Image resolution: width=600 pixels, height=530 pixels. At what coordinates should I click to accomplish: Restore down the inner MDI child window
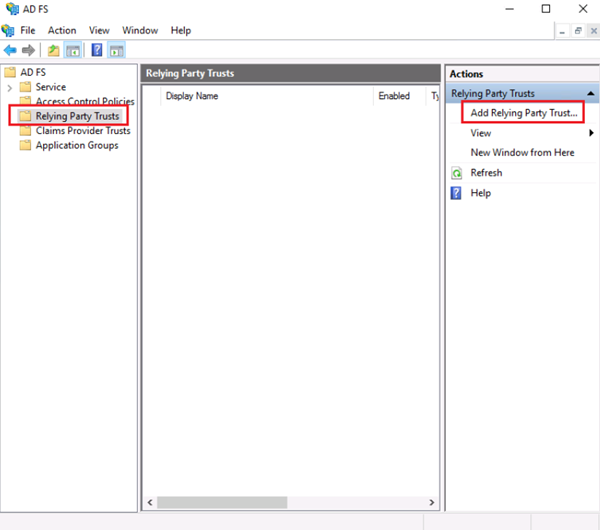coord(578,31)
